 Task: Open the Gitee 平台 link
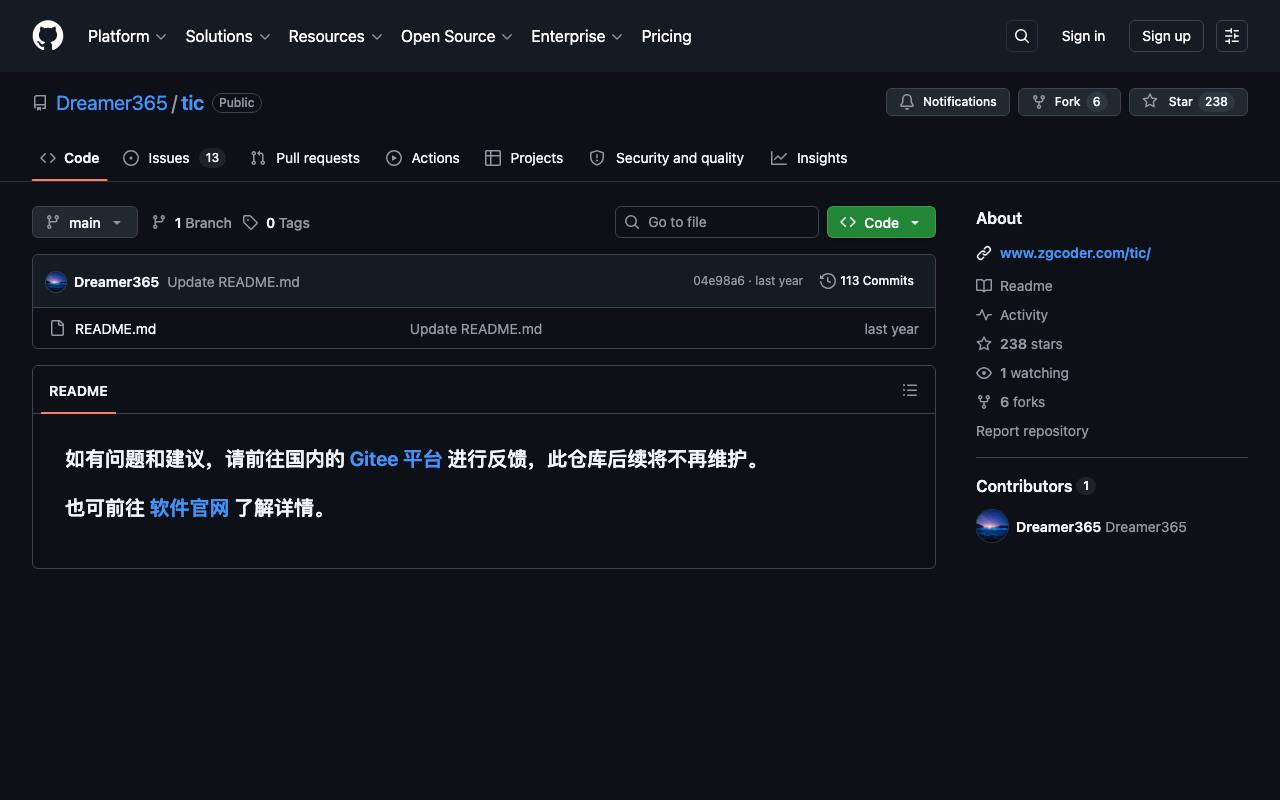click(396, 459)
